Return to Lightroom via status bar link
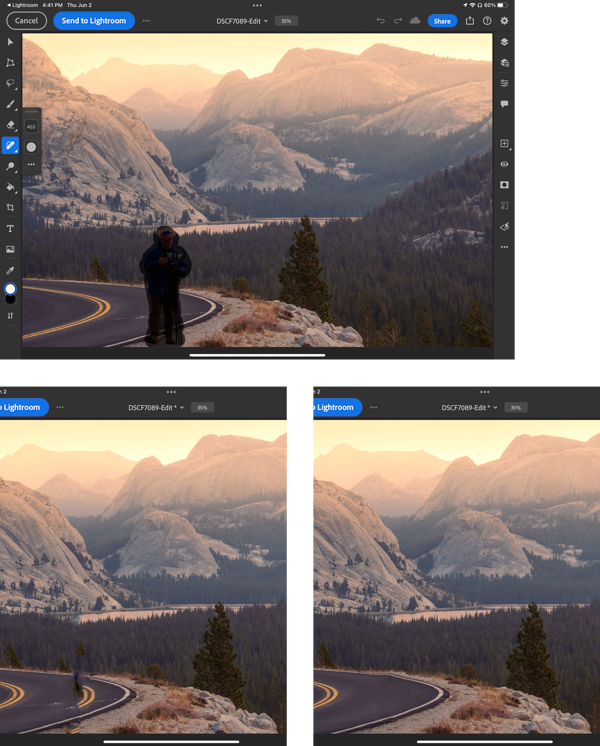The height and width of the screenshot is (746, 600). pos(22,5)
